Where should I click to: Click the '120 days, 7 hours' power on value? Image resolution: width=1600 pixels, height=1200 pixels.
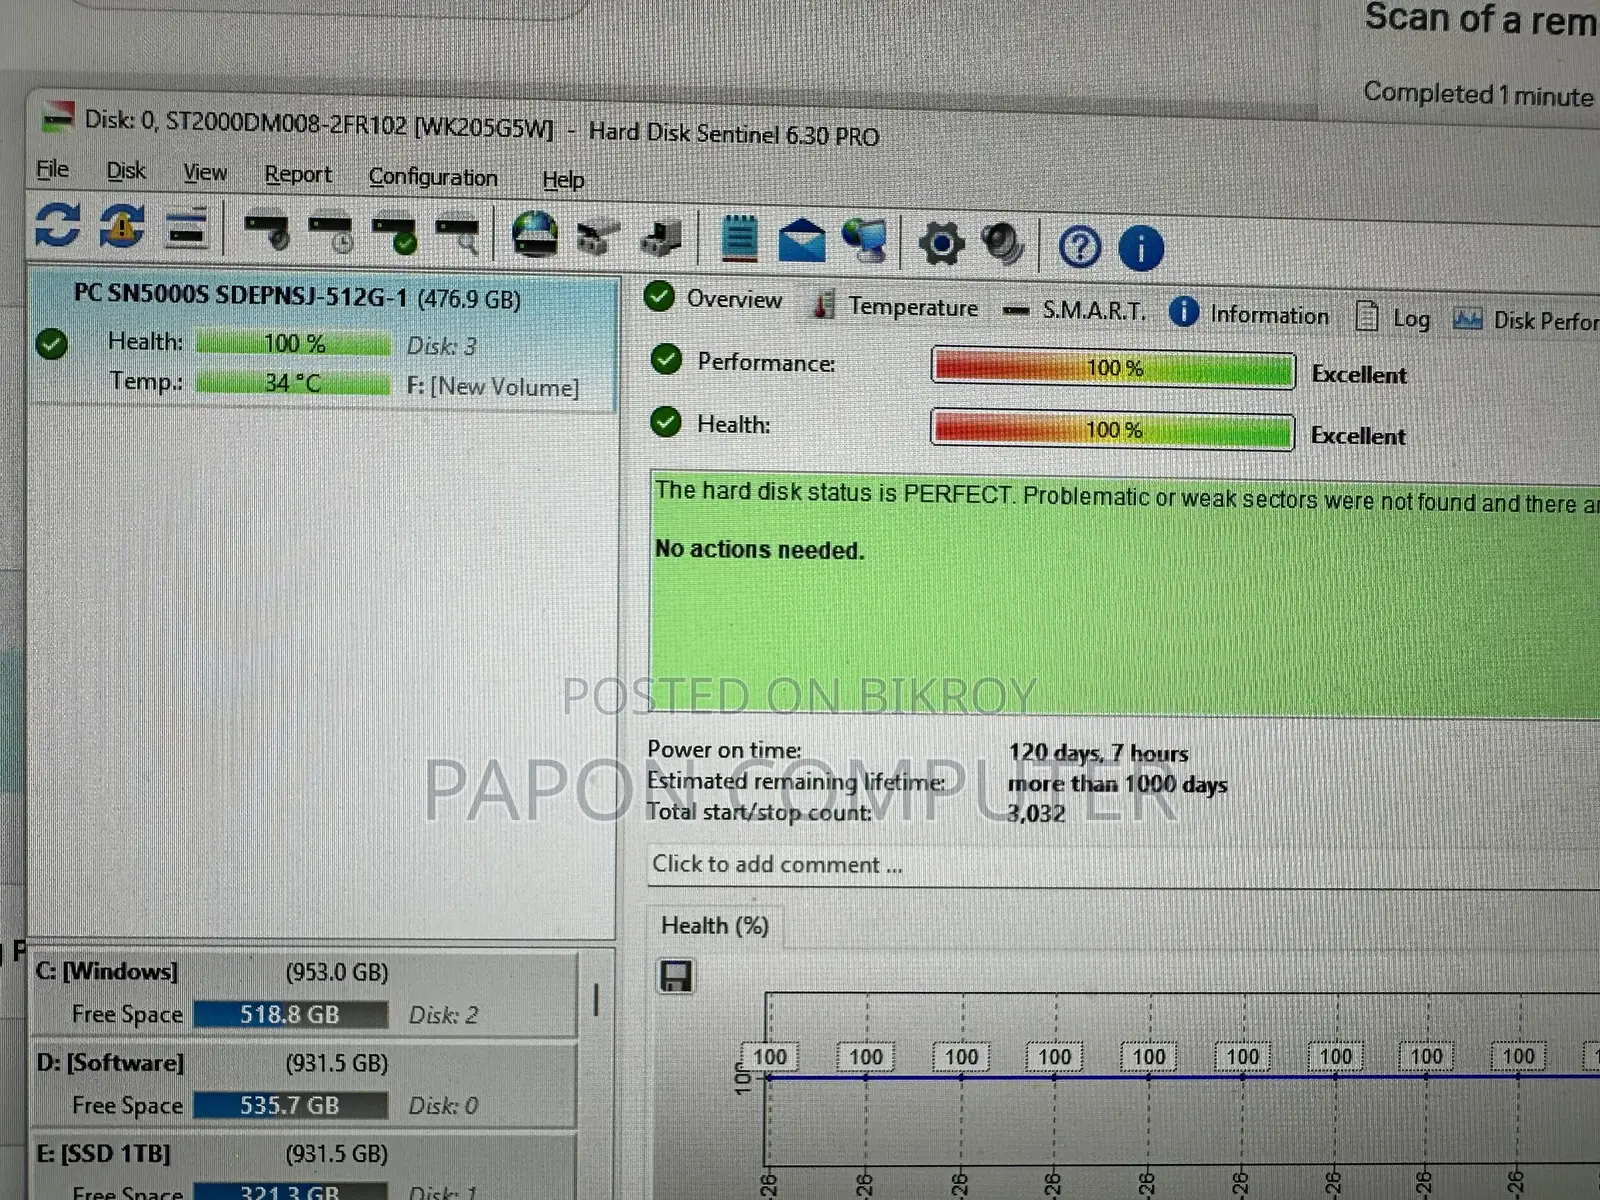tap(1098, 753)
